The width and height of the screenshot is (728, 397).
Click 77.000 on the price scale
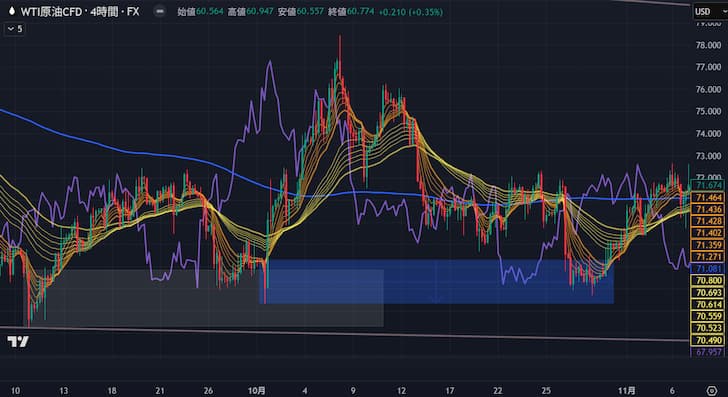pyautogui.click(x=708, y=67)
